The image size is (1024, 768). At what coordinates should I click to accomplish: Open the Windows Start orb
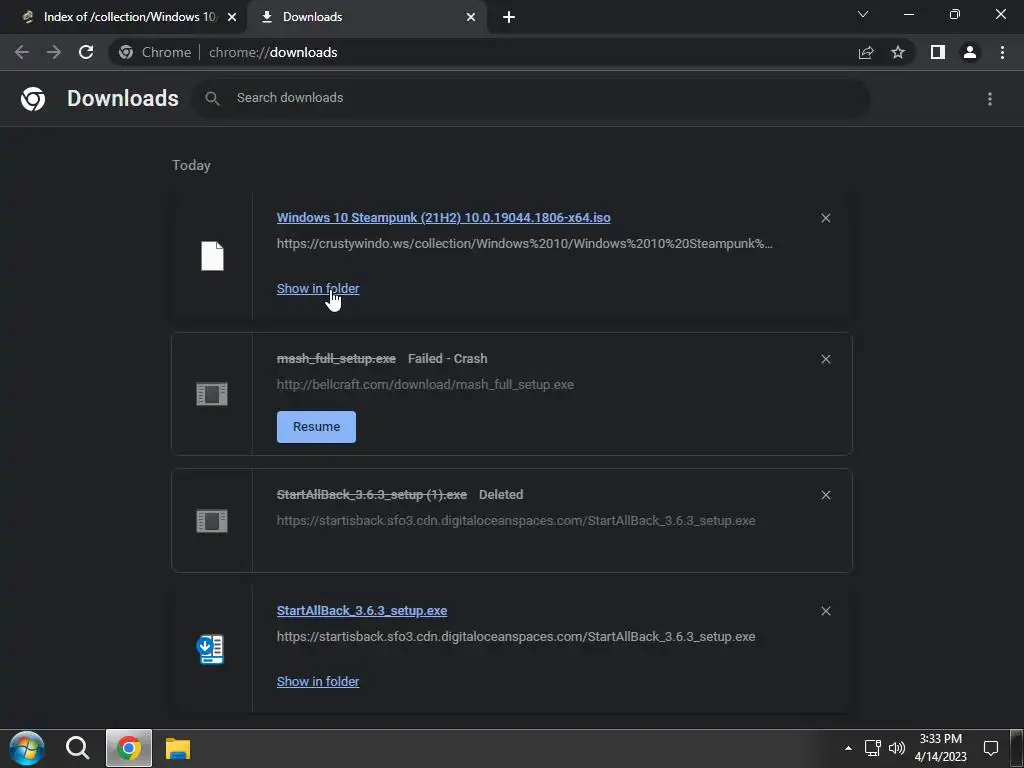click(x=27, y=748)
